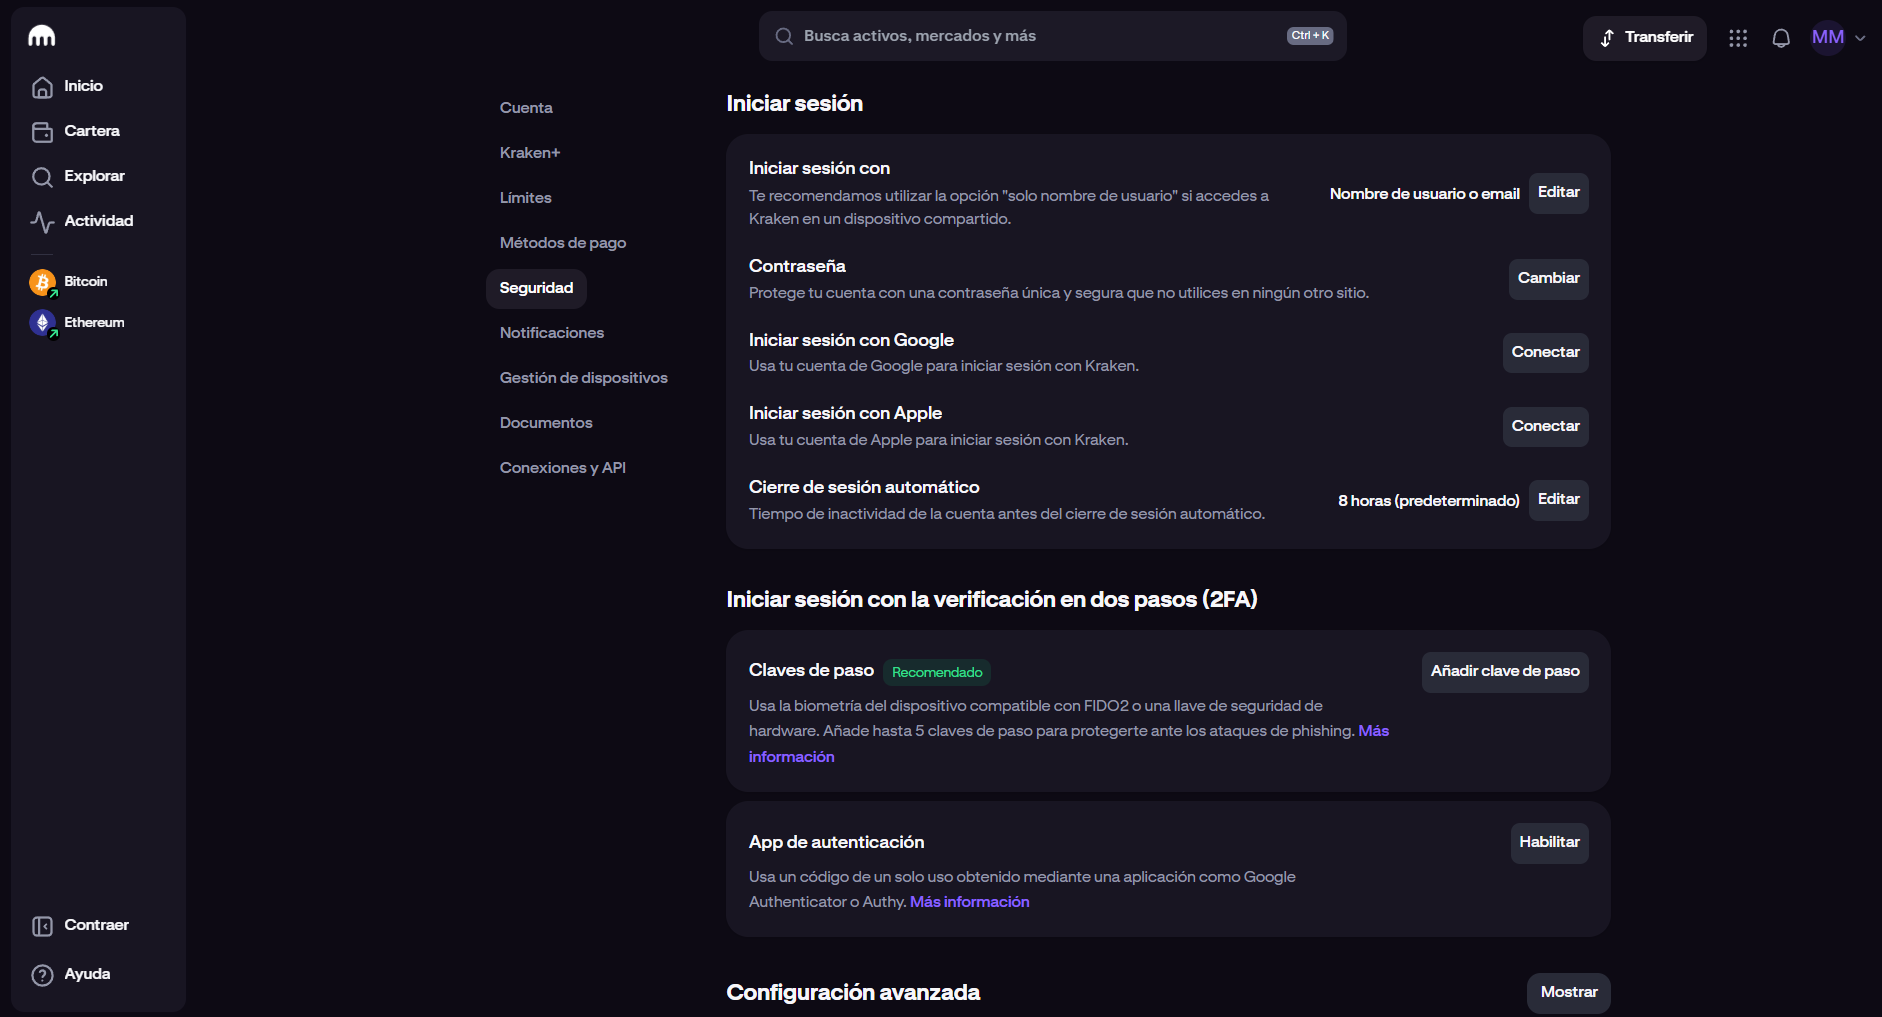
Task: Open Métodos de pago section
Action: pos(563,243)
